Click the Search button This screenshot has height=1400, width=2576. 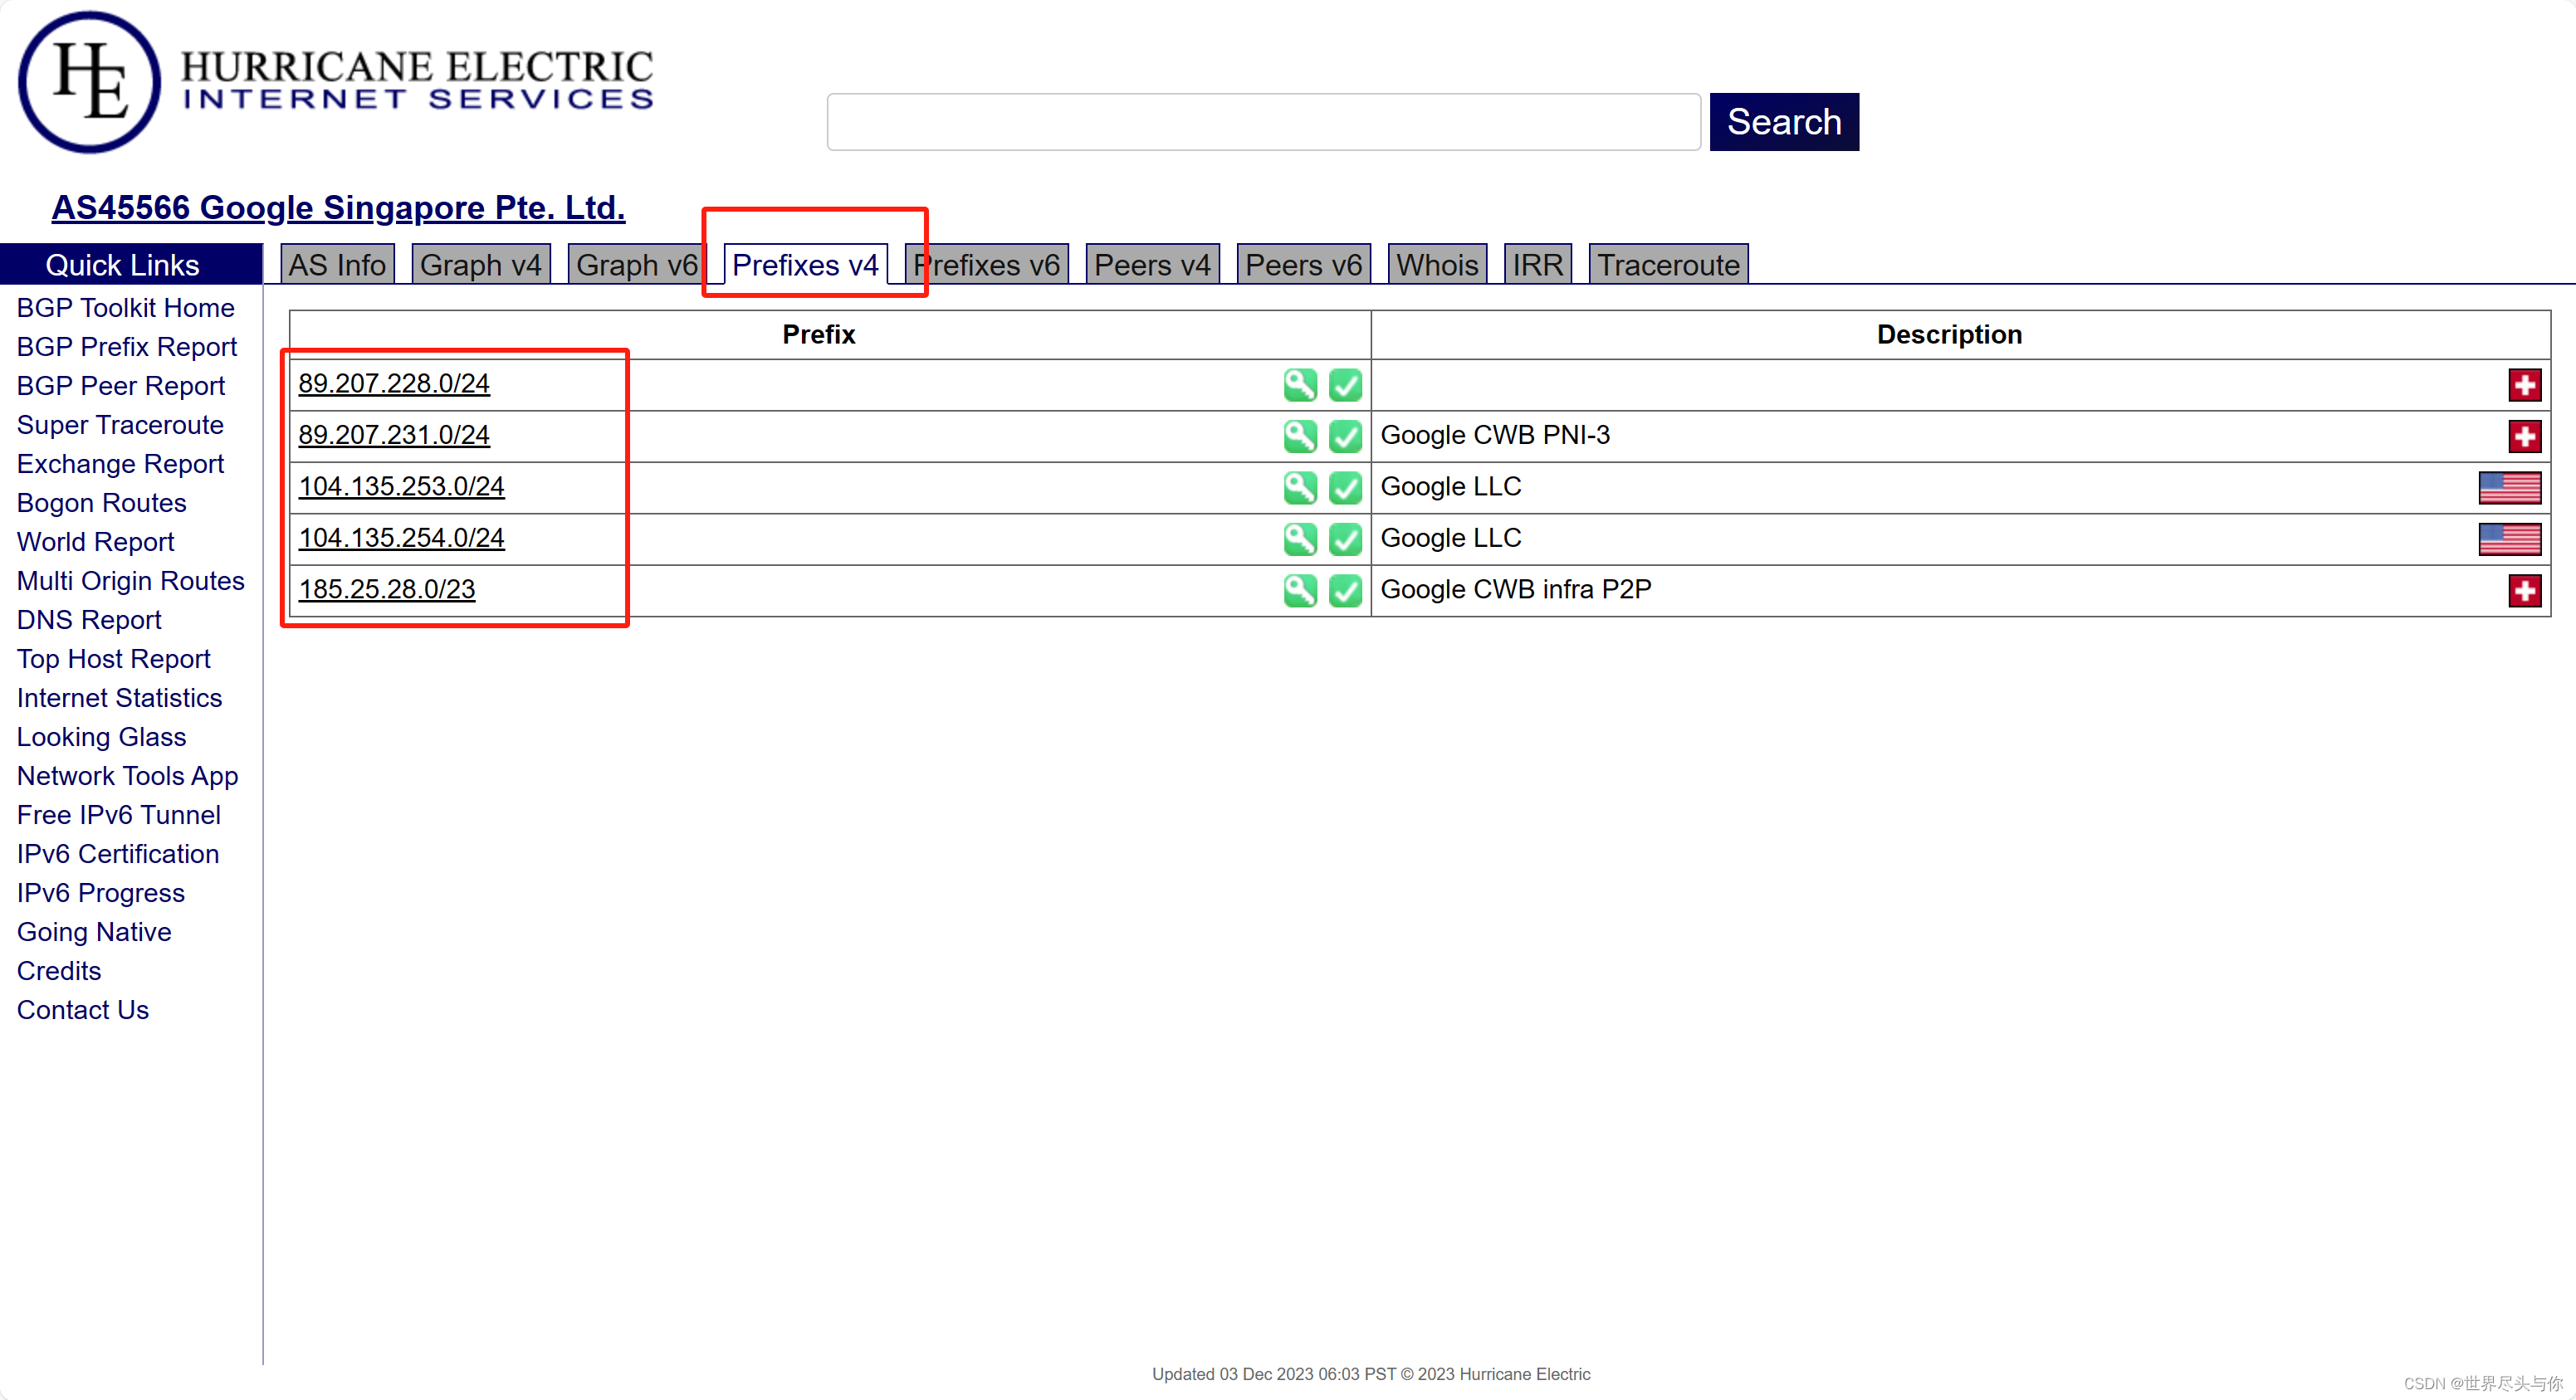pos(1784,122)
